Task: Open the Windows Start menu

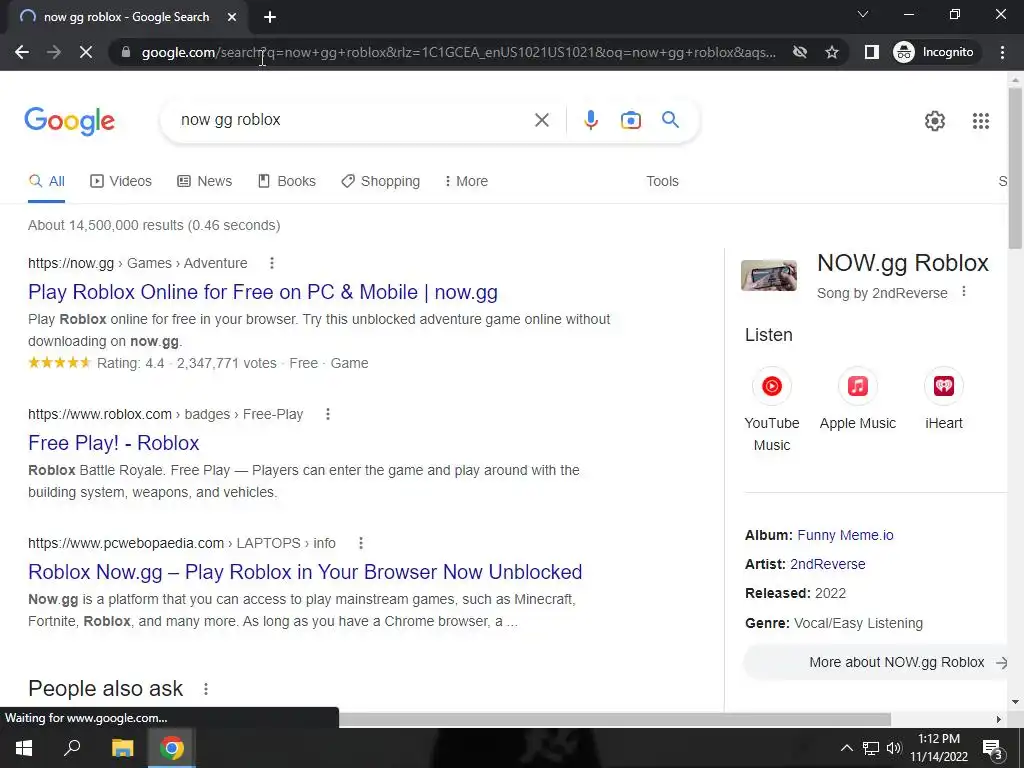Action: click(24, 748)
